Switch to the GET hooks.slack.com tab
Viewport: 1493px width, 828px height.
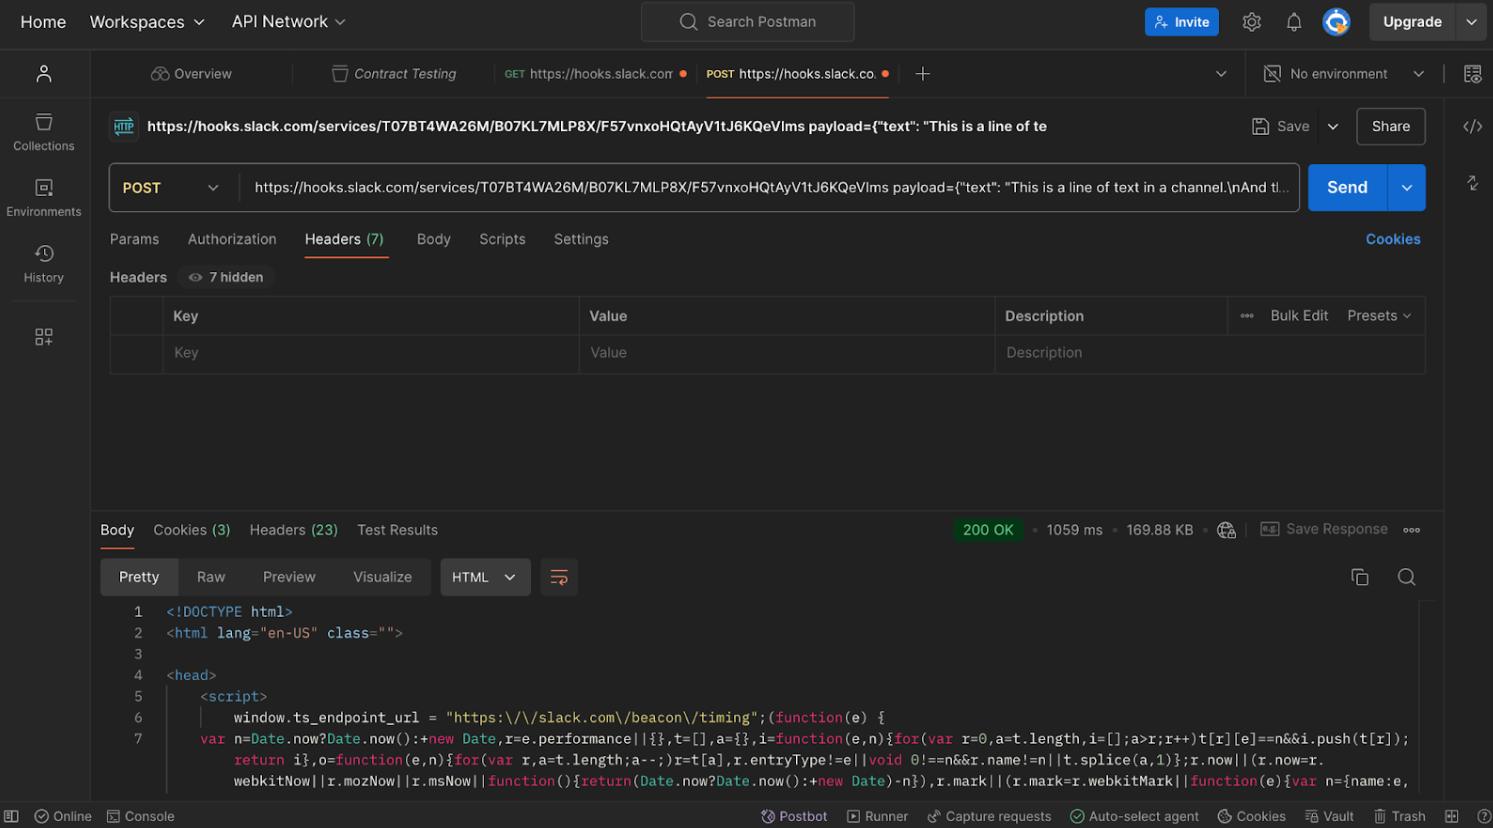coord(595,74)
